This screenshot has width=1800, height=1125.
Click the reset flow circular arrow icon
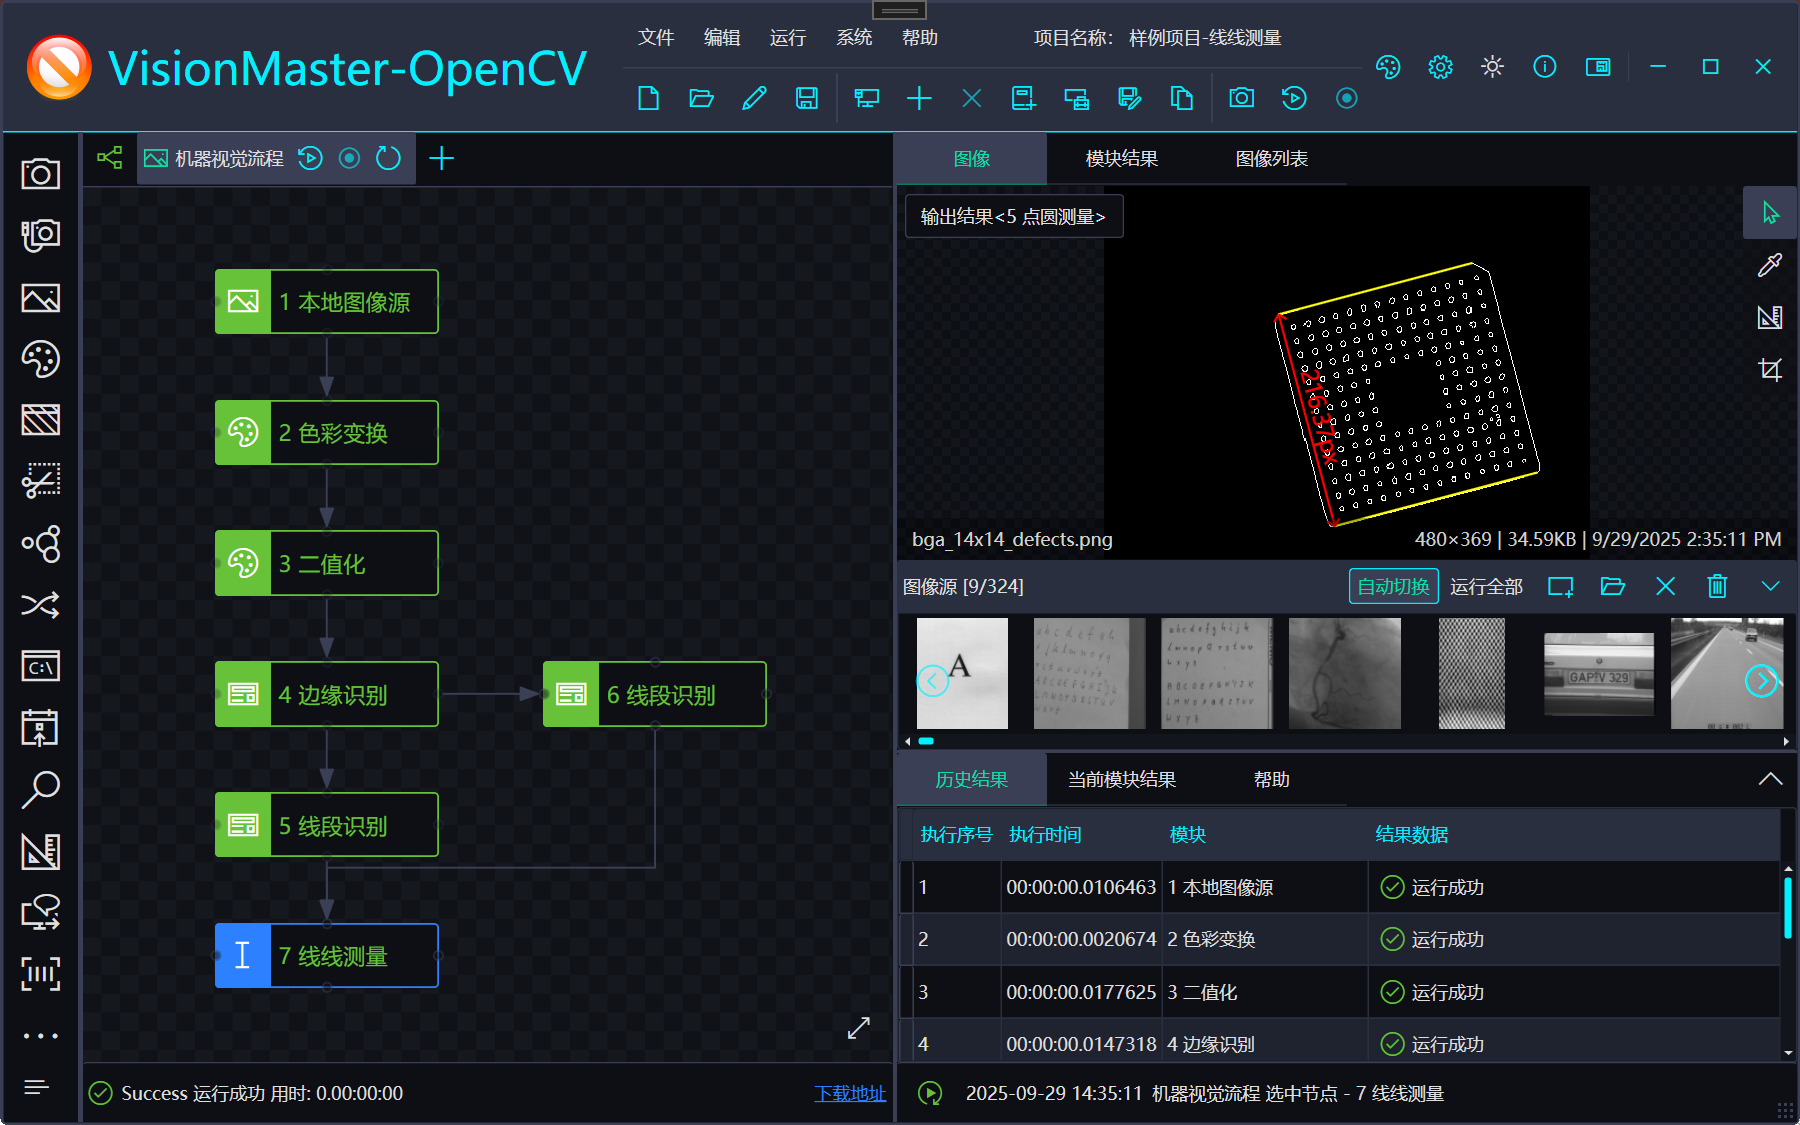pyautogui.click(x=388, y=158)
